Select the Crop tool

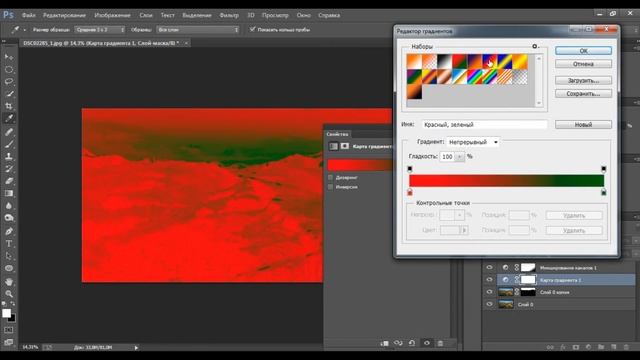click(9, 106)
